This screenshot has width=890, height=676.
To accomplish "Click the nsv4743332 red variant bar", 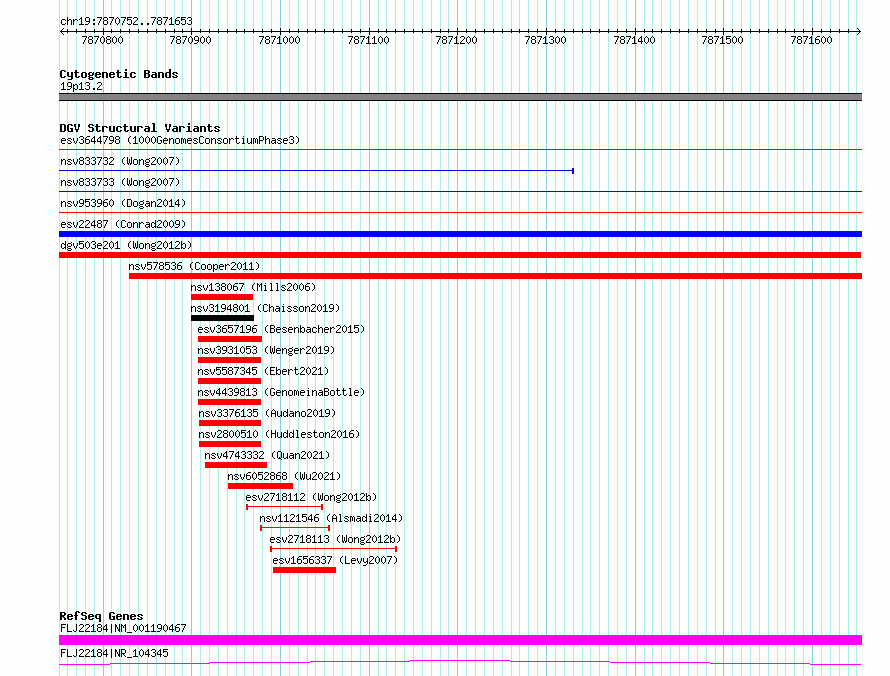I will (x=236, y=465).
